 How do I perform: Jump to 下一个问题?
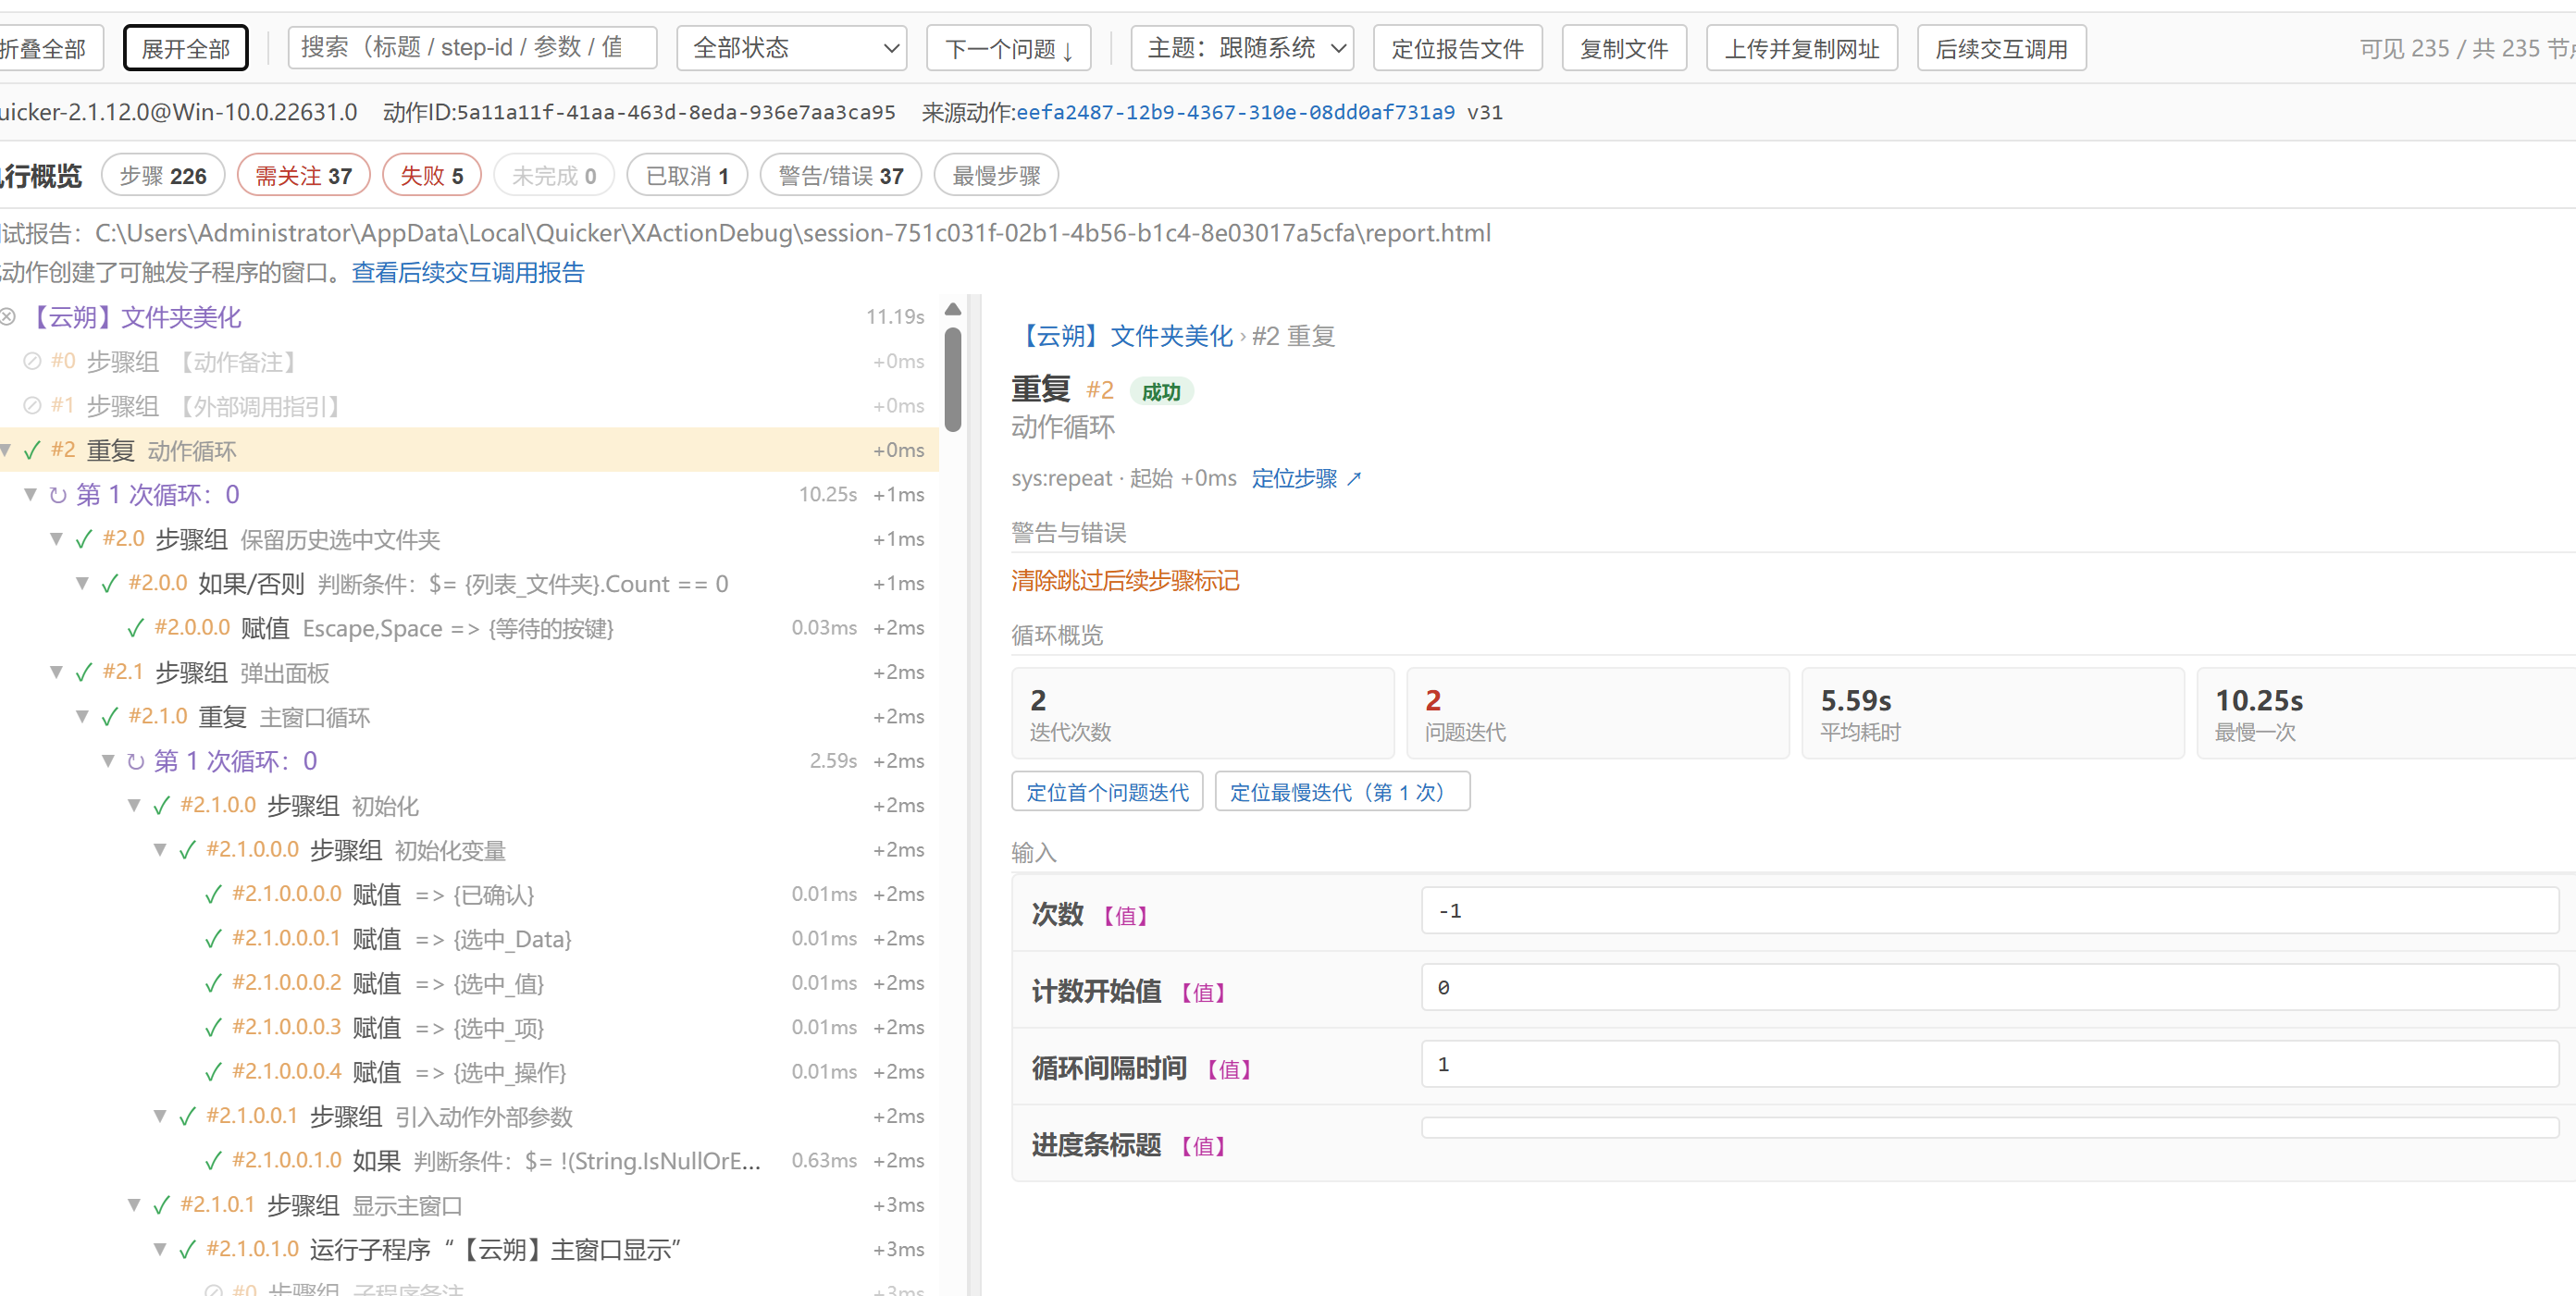coord(1008,48)
